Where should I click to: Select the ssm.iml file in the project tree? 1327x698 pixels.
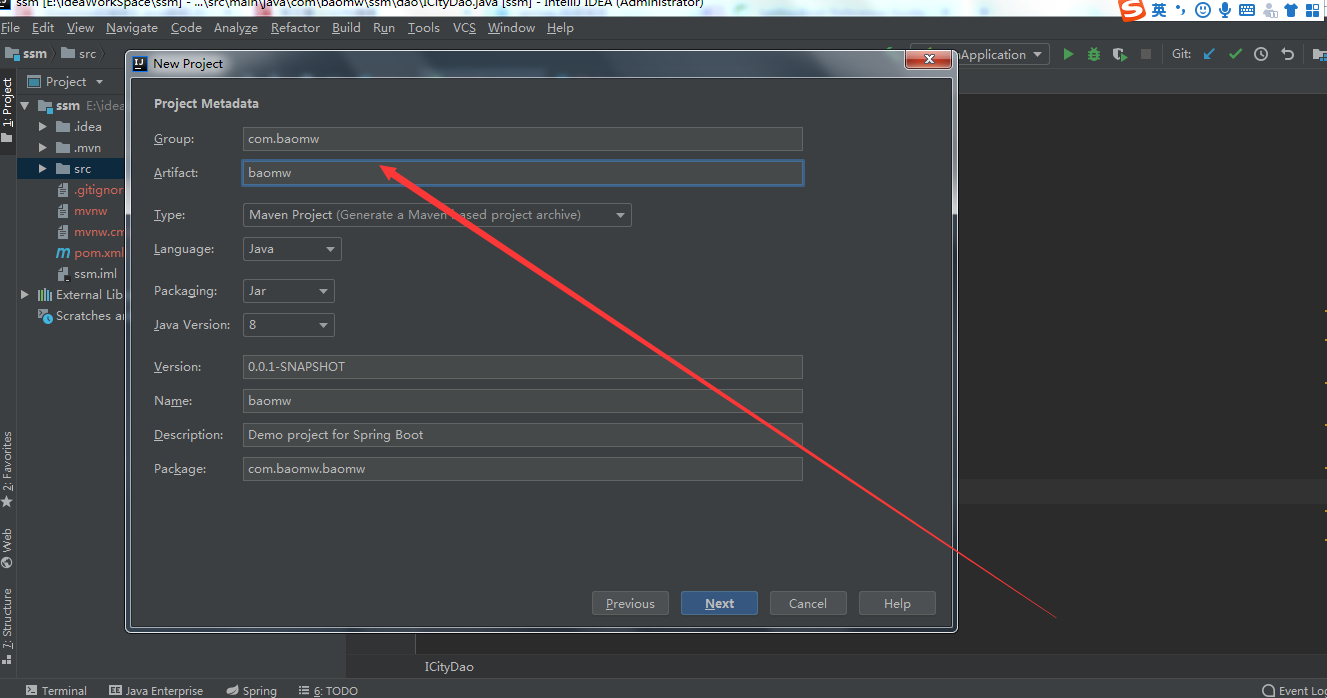tap(87, 274)
